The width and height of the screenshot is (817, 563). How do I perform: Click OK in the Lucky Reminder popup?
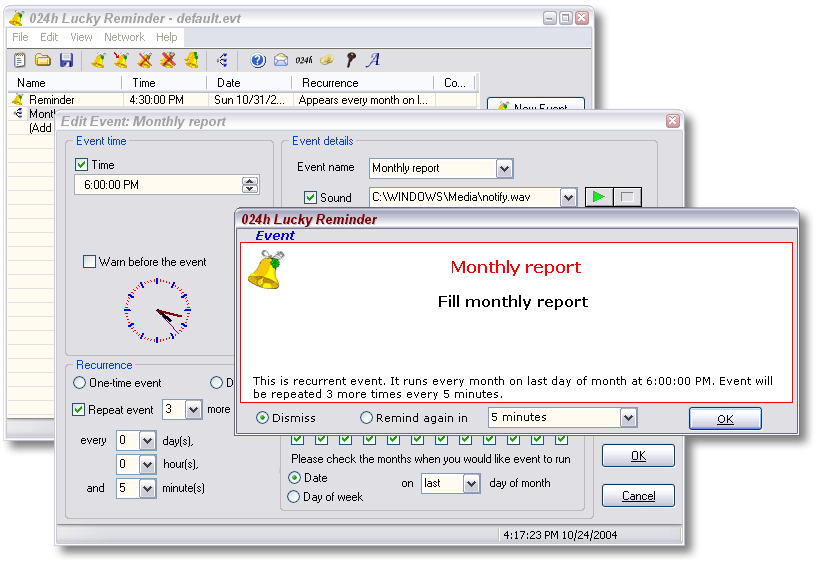[x=725, y=419]
